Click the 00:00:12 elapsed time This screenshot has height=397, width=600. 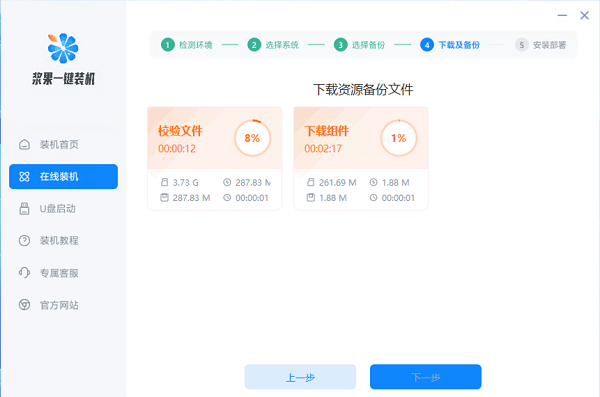tap(177, 149)
